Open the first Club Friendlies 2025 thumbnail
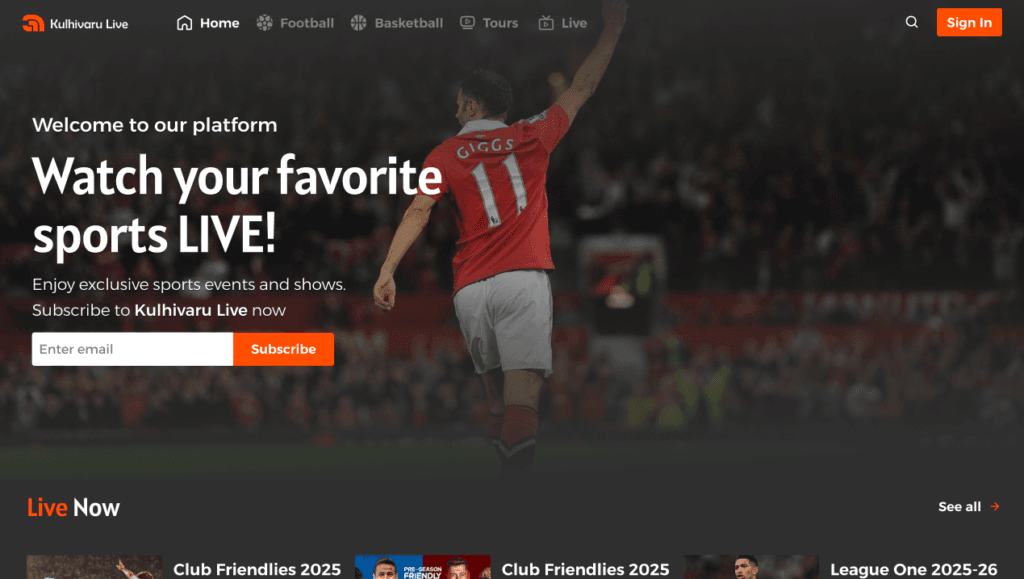Image resolution: width=1024 pixels, height=579 pixels. coord(94,567)
